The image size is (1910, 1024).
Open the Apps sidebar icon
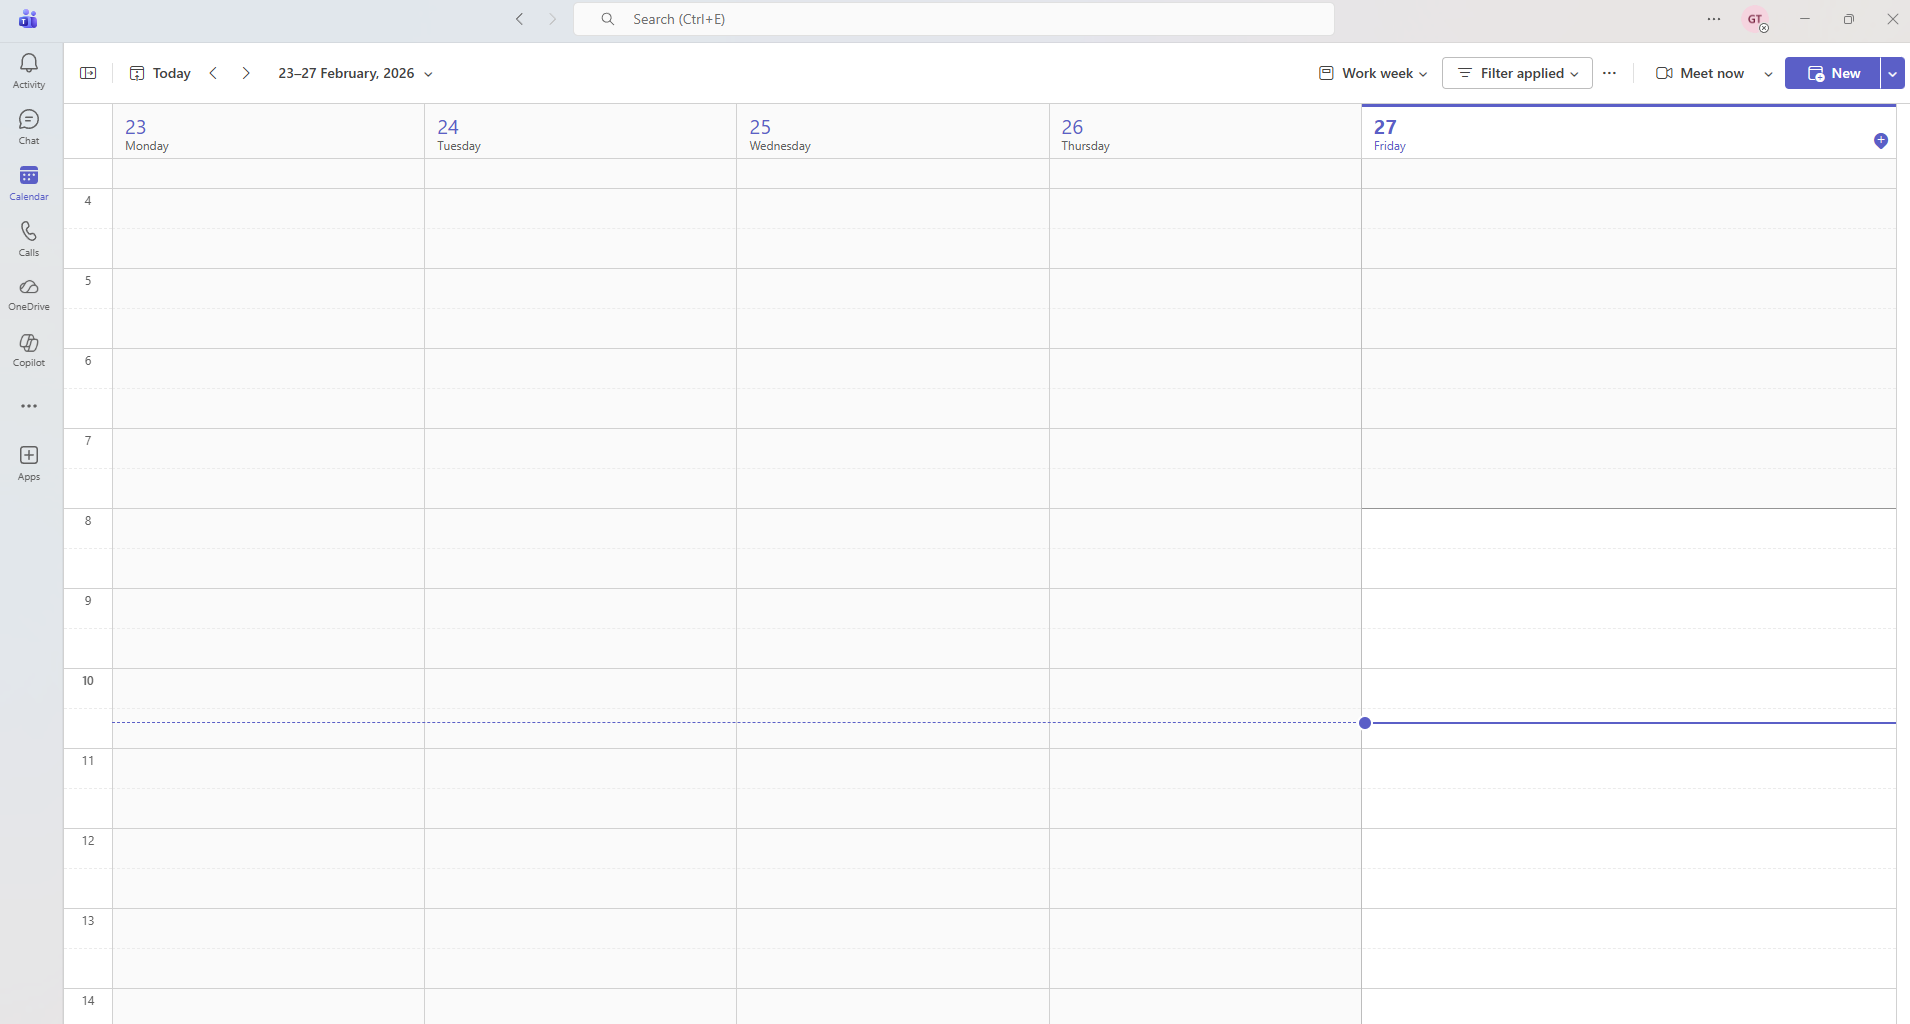[x=28, y=462]
